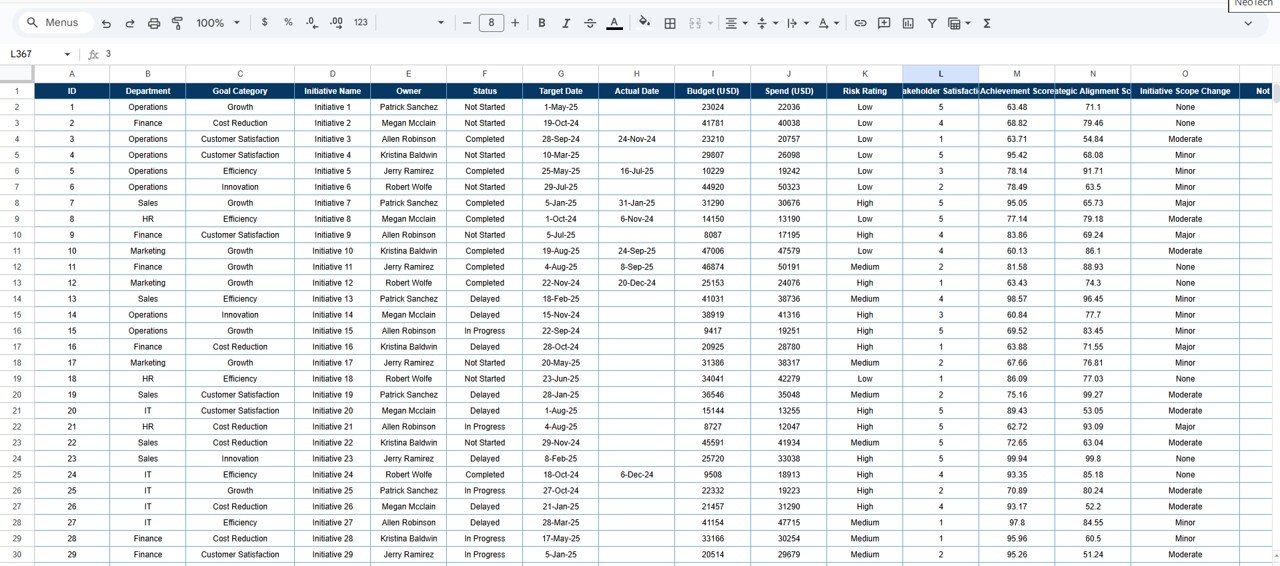The image size is (1280, 566).
Task: Open the Name box dropdown arrow
Action: click(x=67, y=54)
